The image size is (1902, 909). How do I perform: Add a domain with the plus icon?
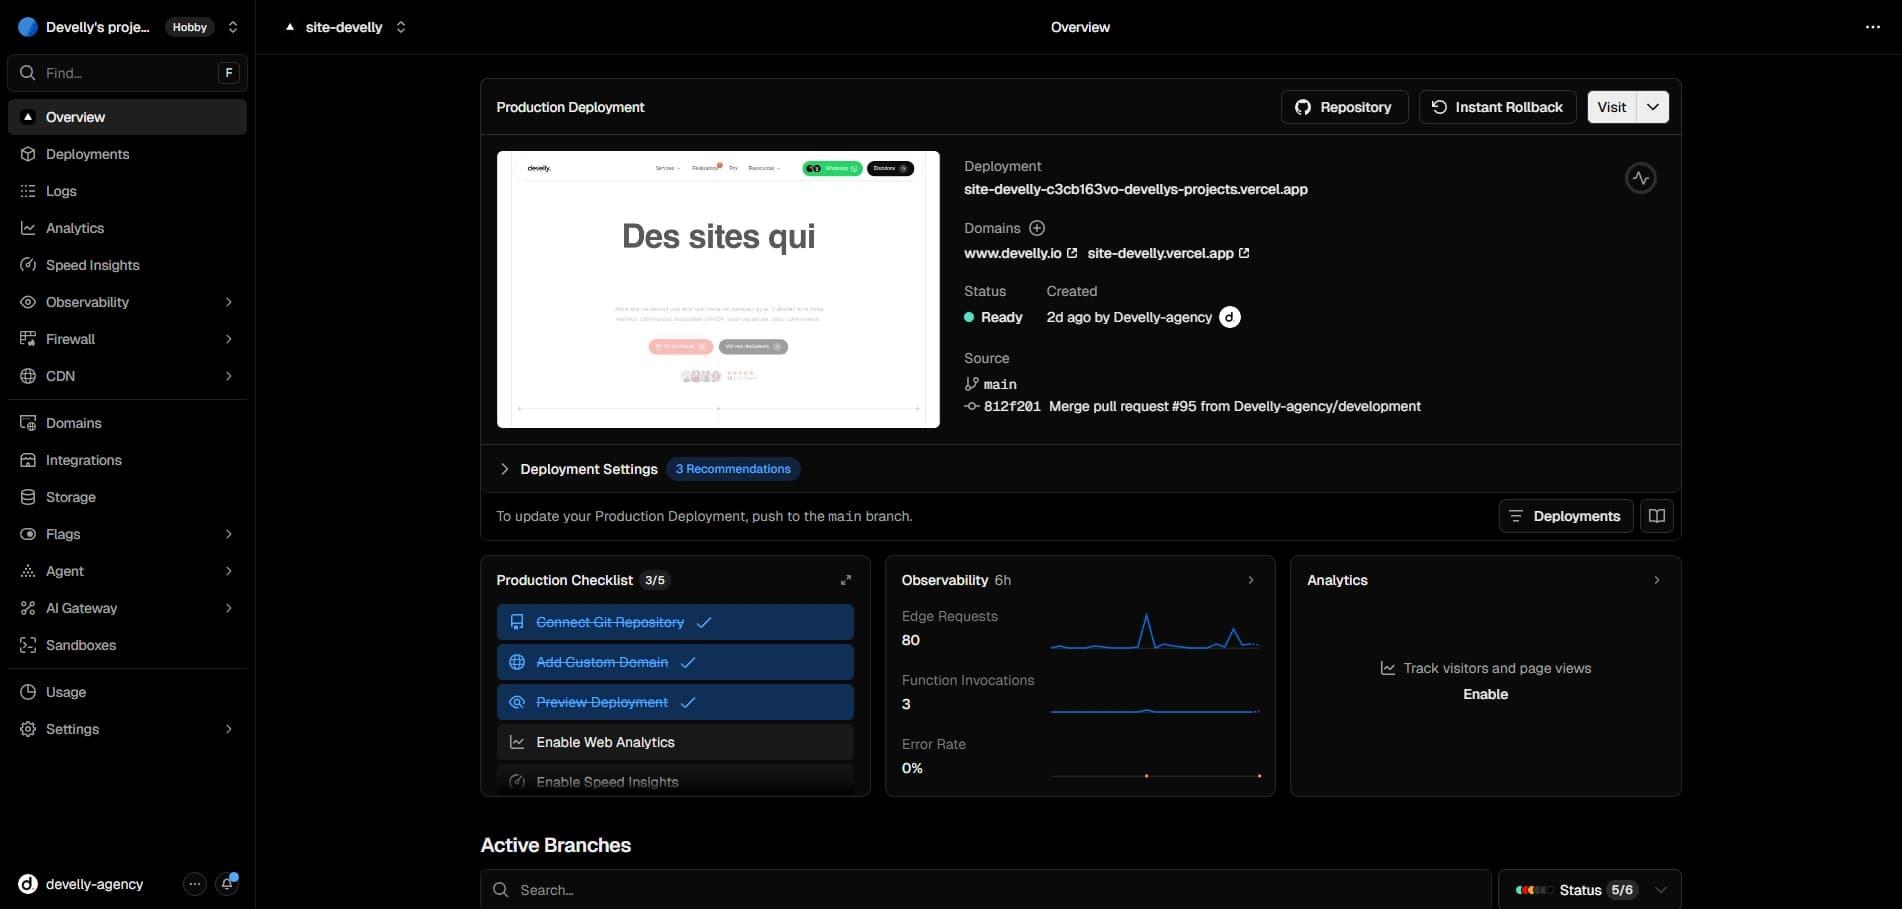point(1037,228)
